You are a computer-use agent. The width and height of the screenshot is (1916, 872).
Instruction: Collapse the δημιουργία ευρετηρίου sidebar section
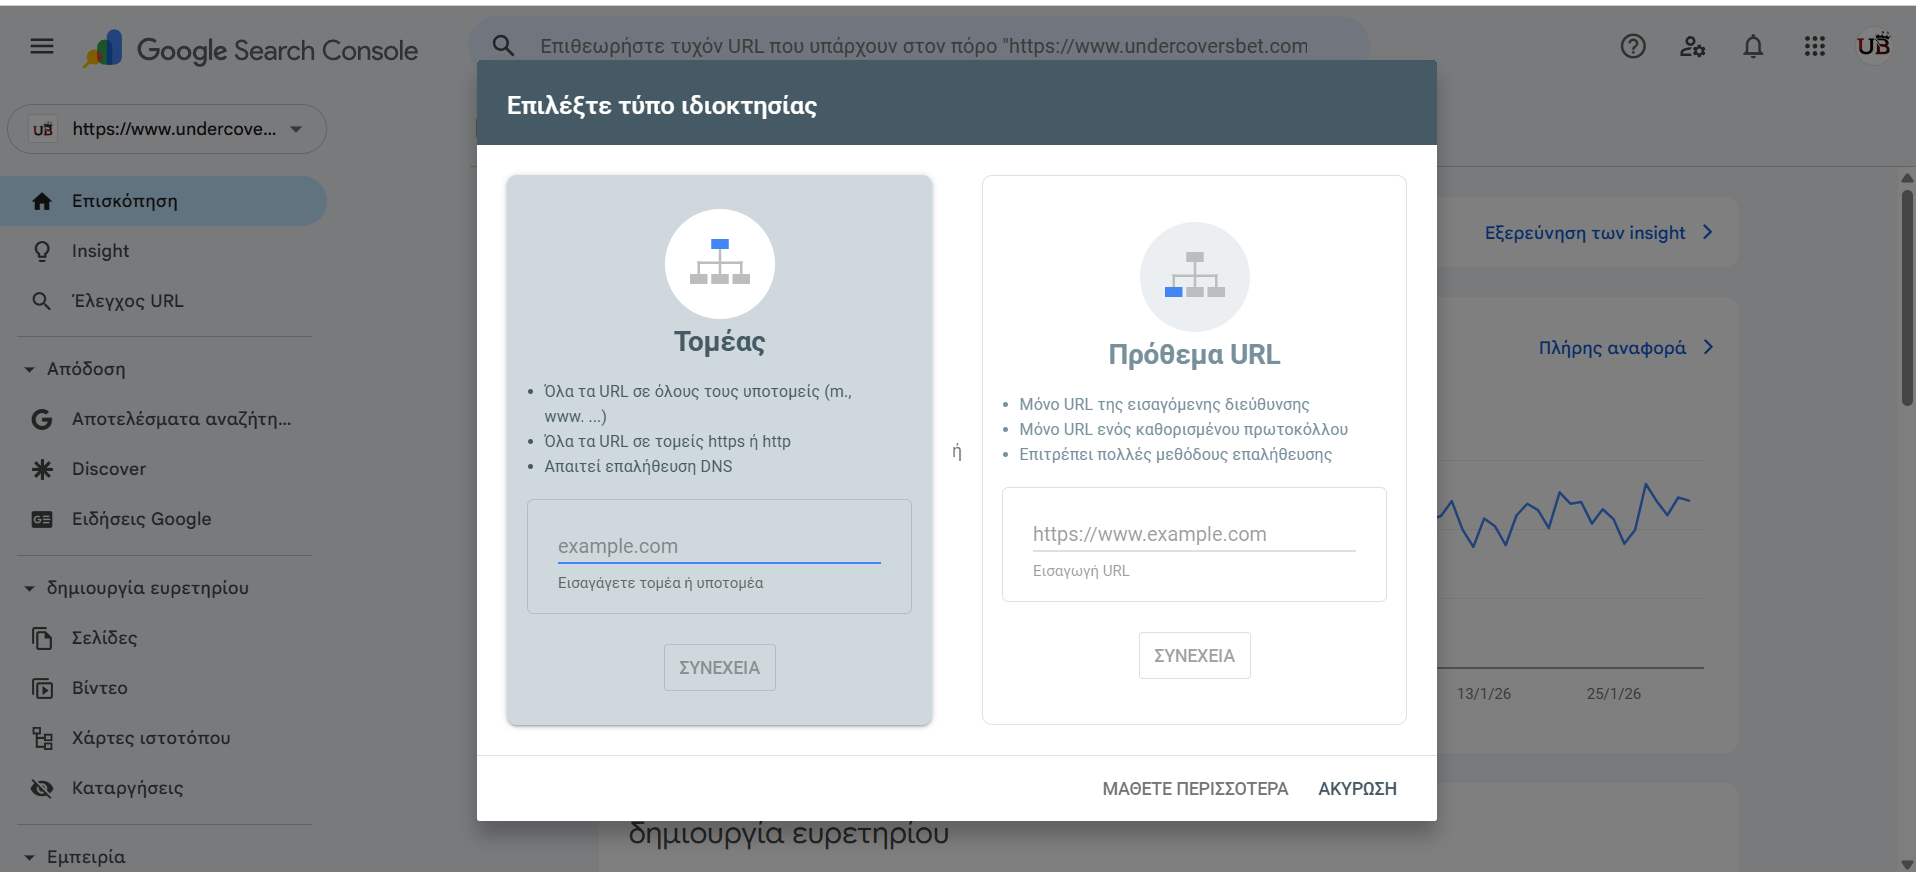coord(29,589)
